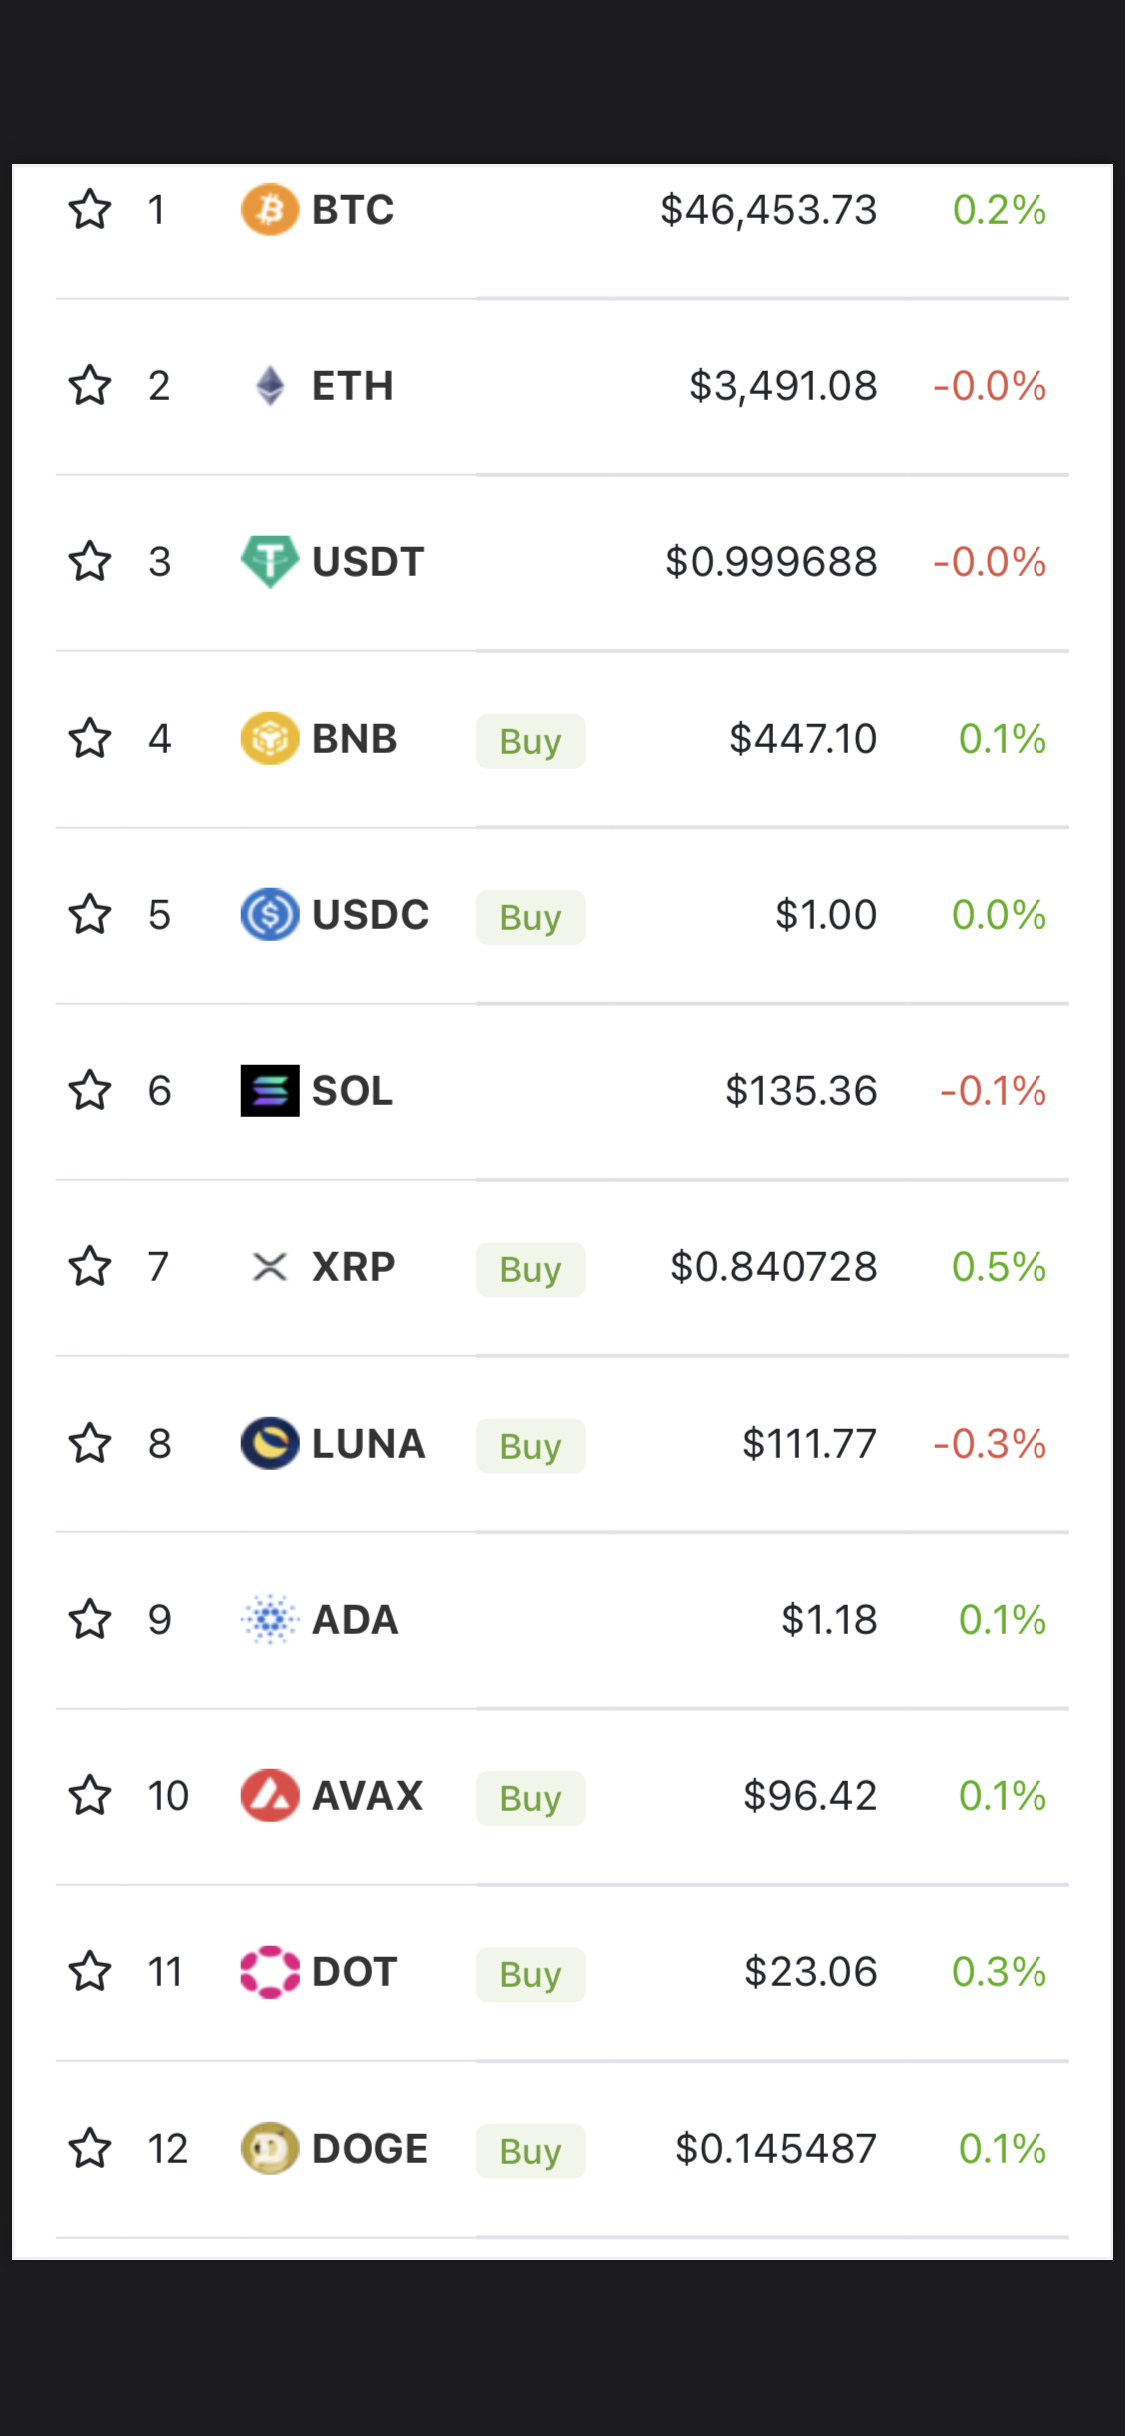Favorite BTC with its star toggle
Image resolution: width=1125 pixels, height=2436 pixels.
coord(90,209)
